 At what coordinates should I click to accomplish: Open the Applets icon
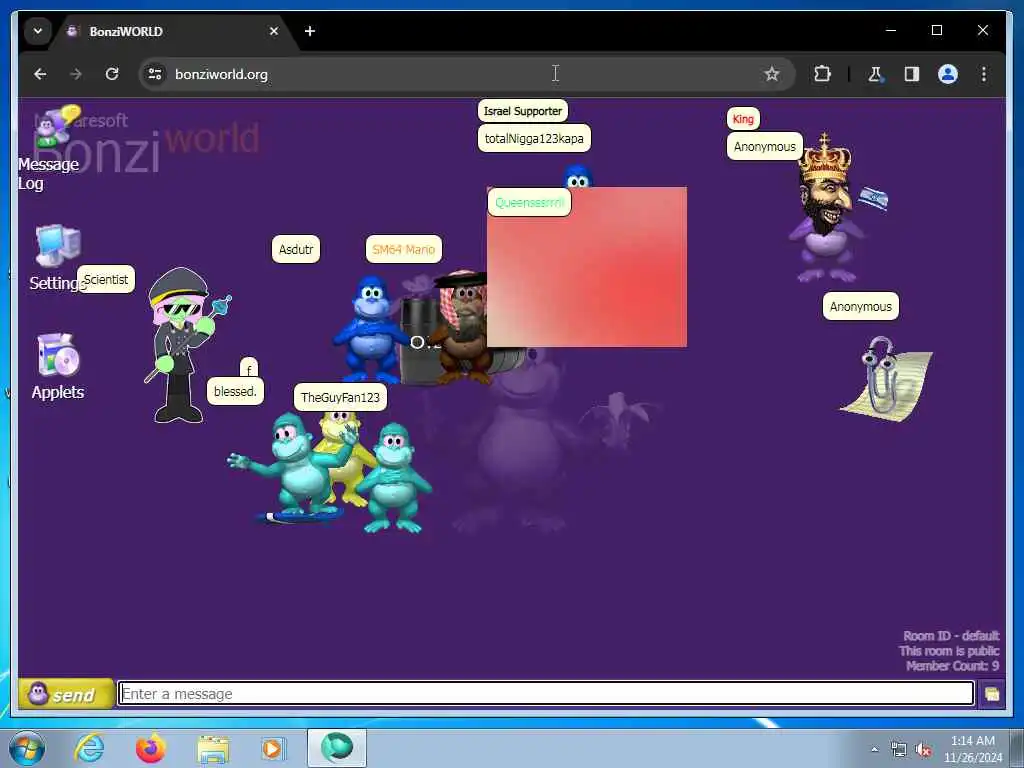[57, 366]
